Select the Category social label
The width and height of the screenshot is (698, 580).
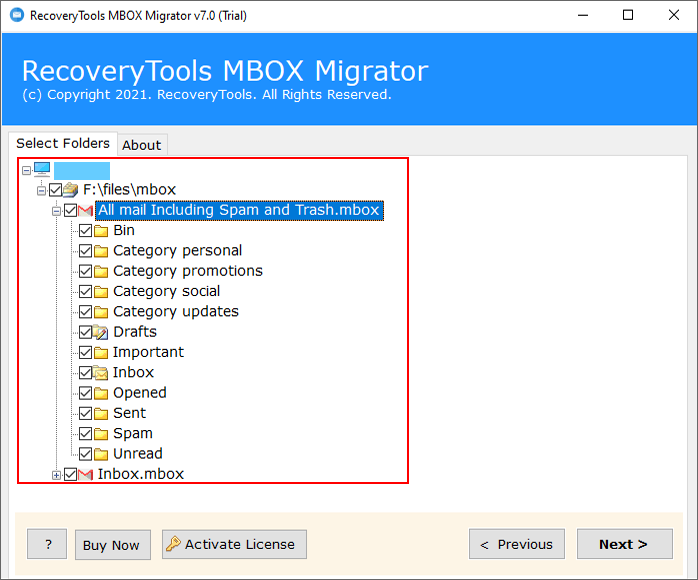166,292
